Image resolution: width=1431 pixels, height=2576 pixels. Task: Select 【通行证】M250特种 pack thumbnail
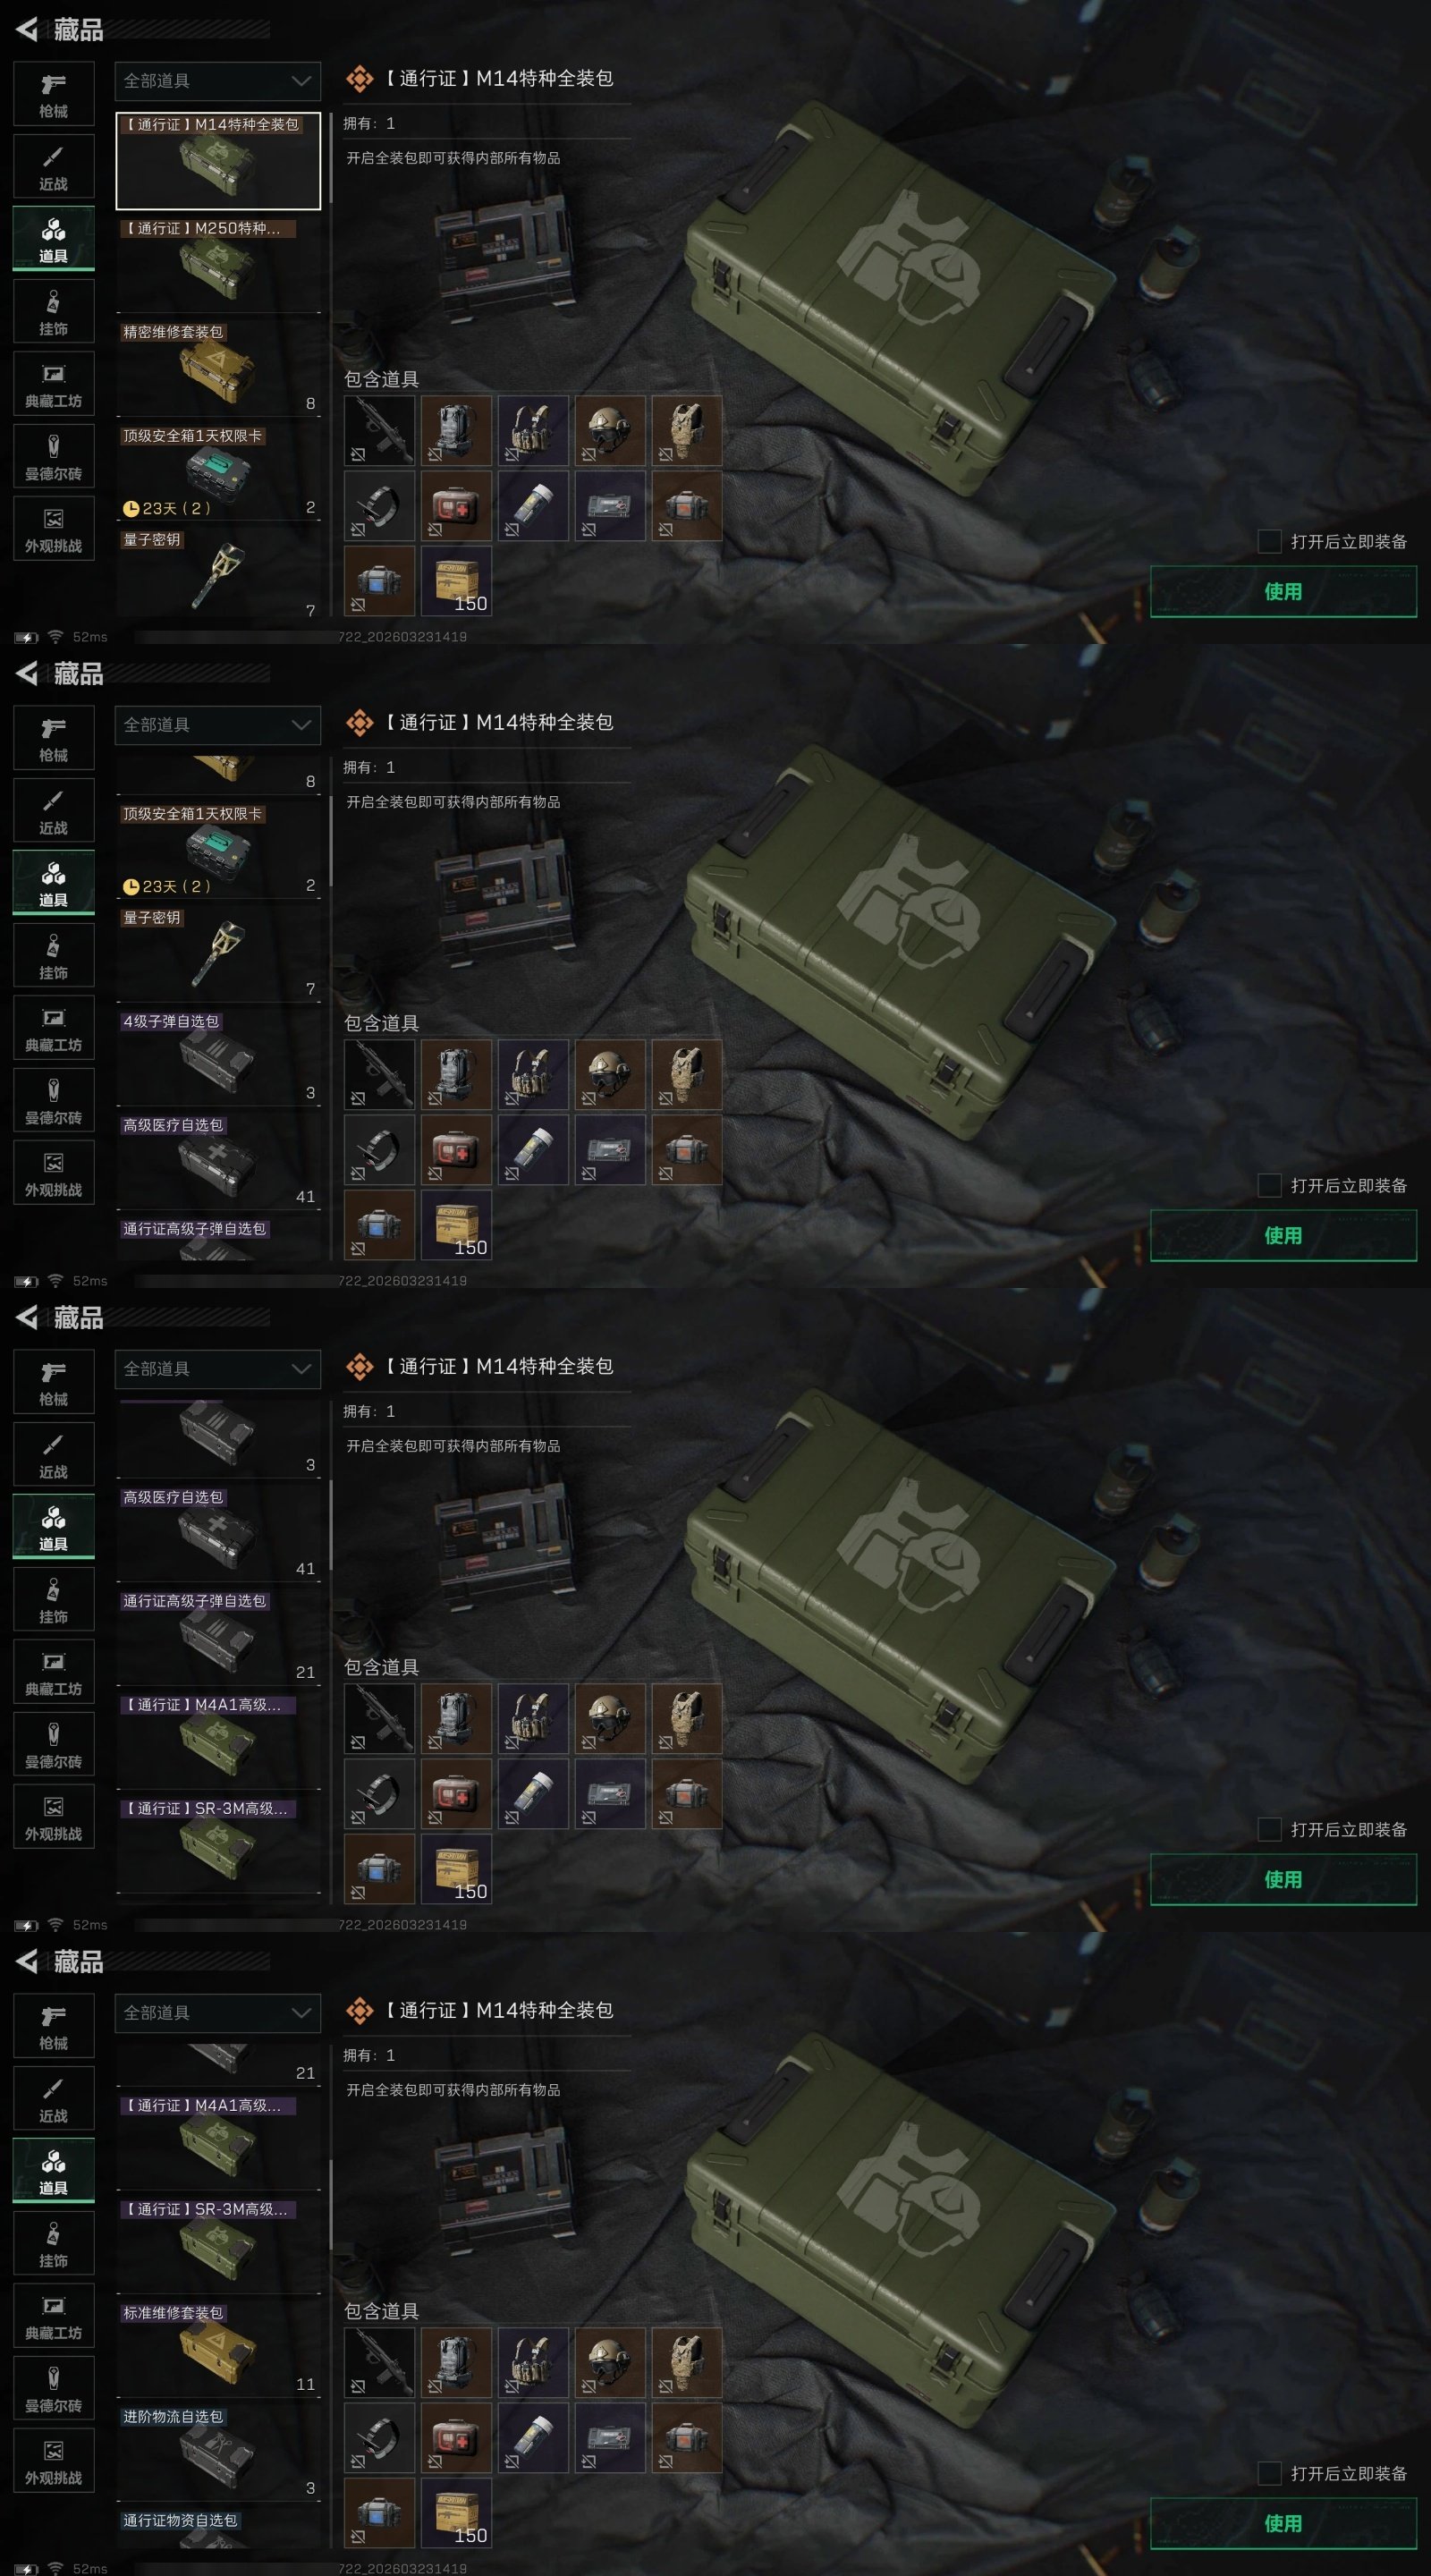click(218, 265)
